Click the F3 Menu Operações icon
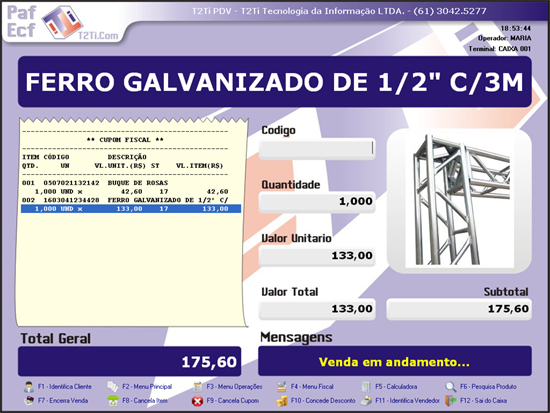Screen dimensions: 550x413 (197, 387)
